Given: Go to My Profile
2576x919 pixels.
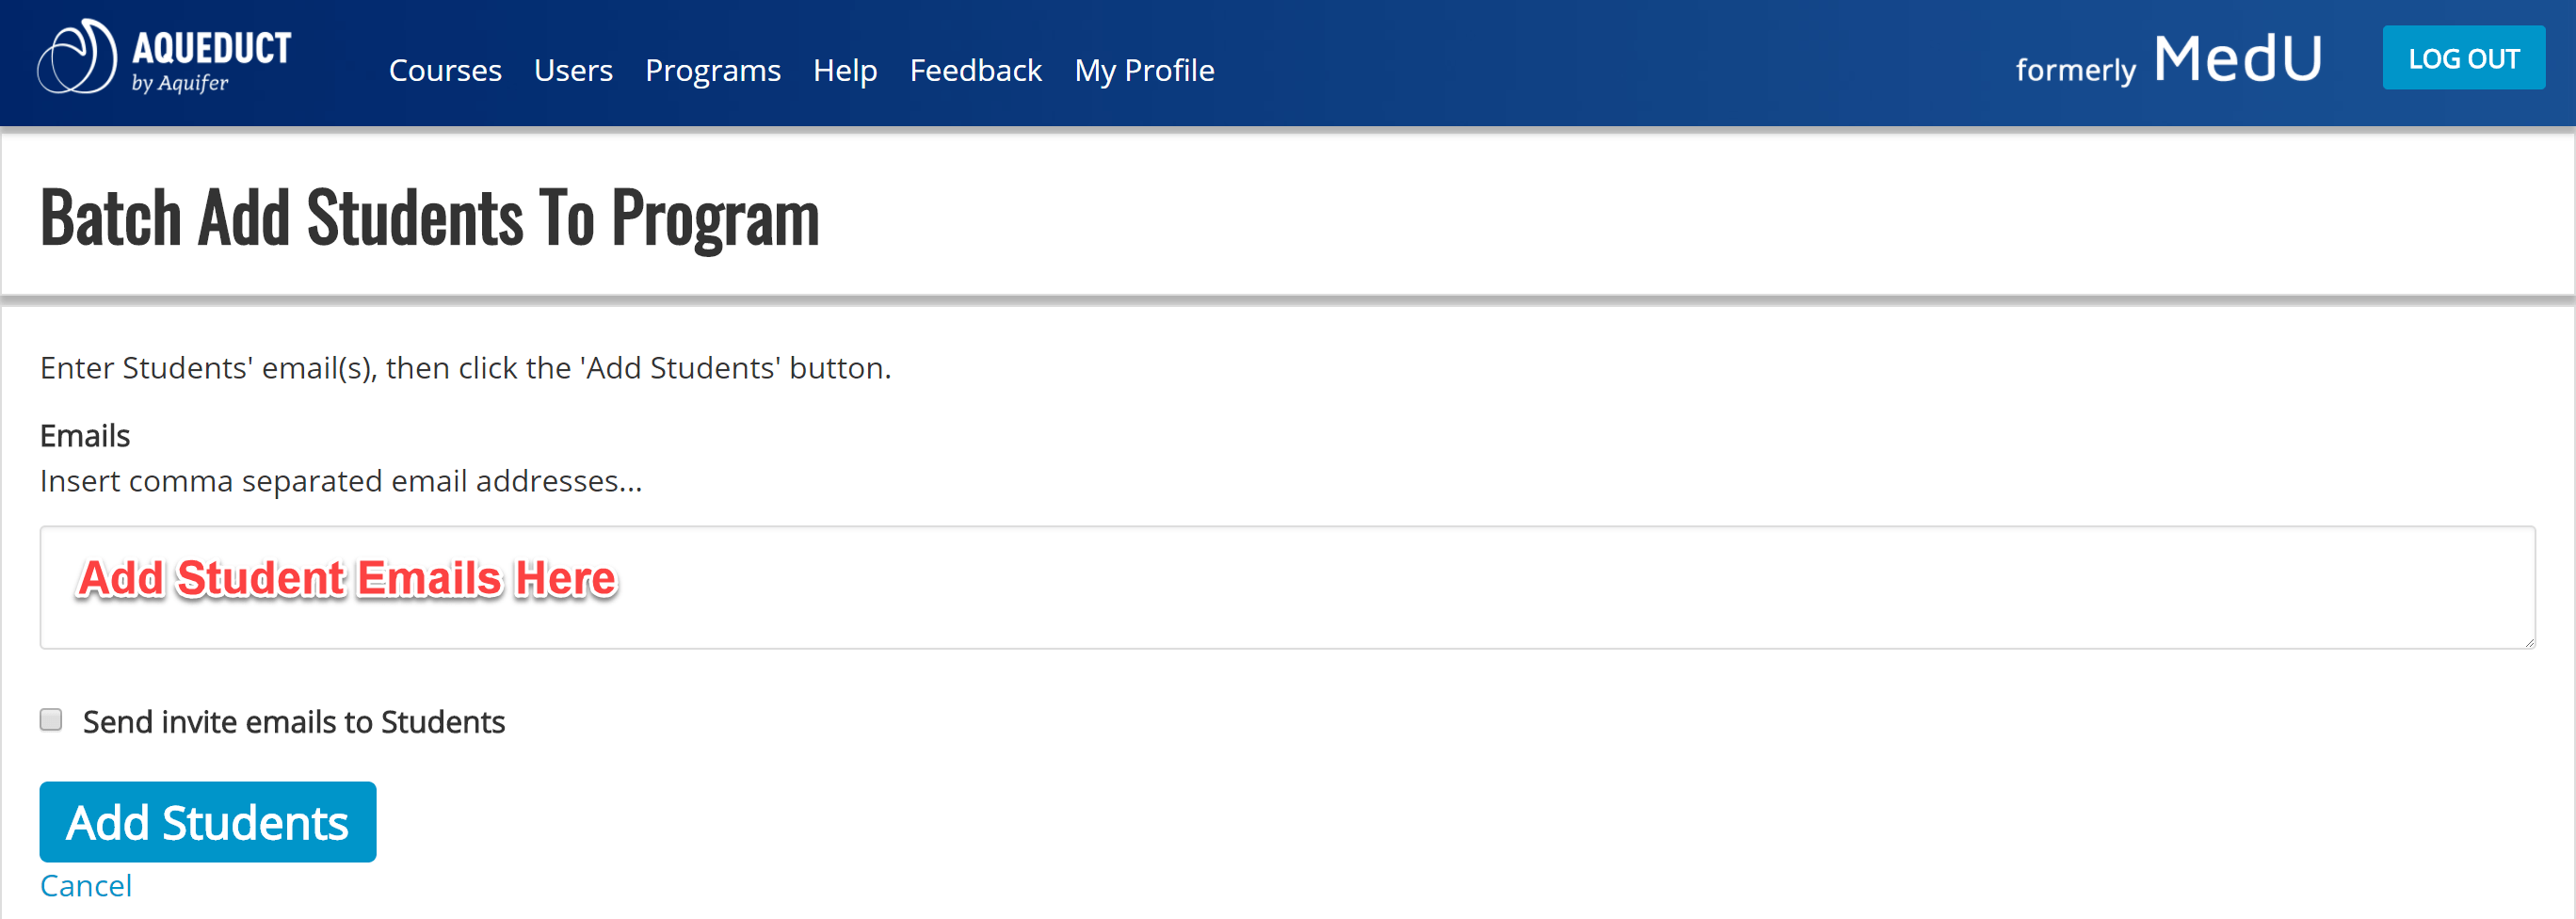Looking at the screenshot, I should pyautogui.click(x=1144, y=70).
